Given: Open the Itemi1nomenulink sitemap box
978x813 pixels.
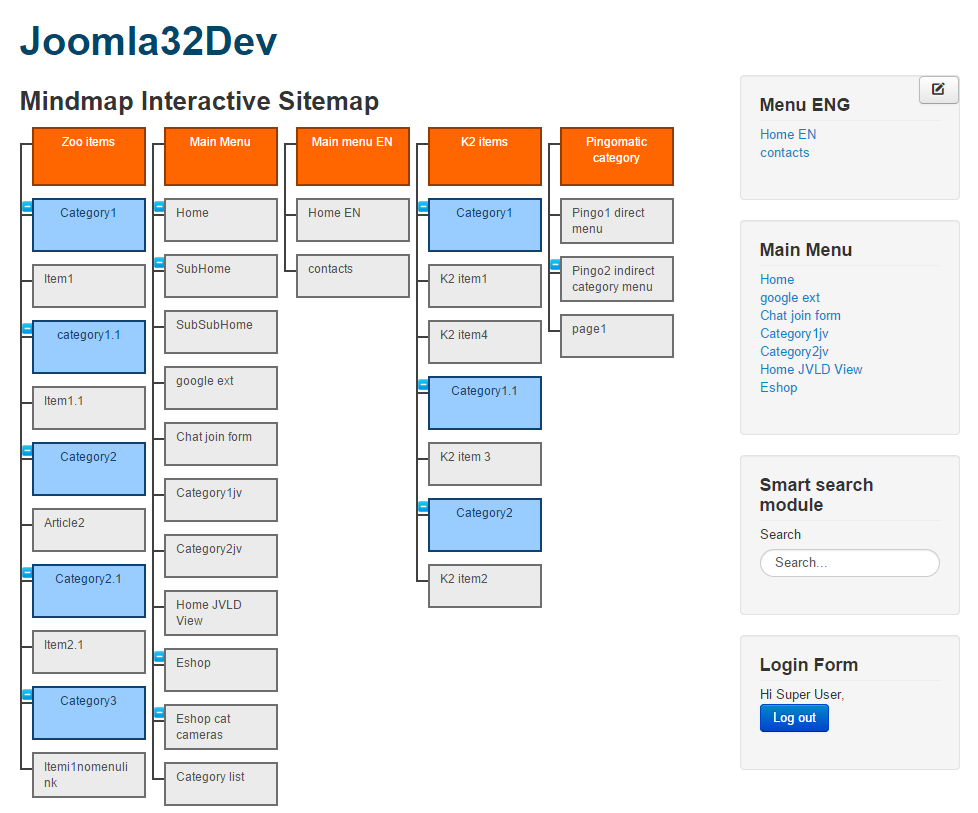Looking at the screenshot, I should point(89,775).
